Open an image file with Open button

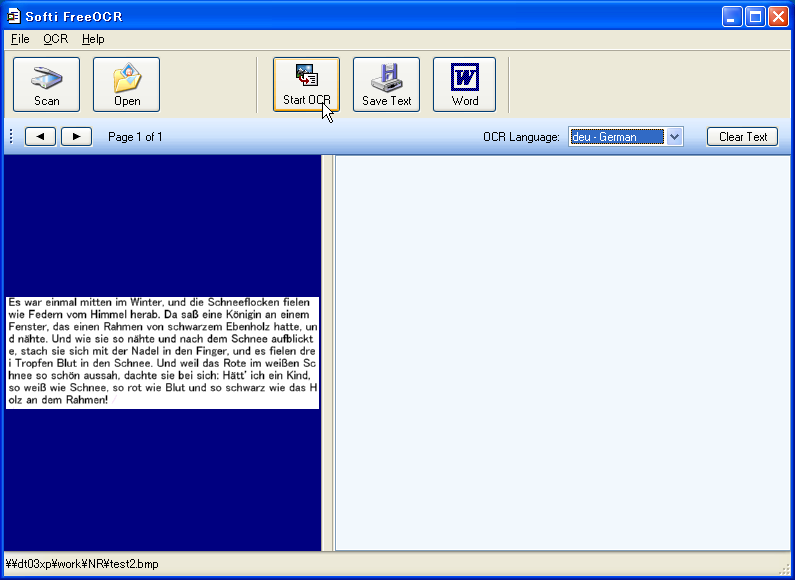tap(126, 84)
